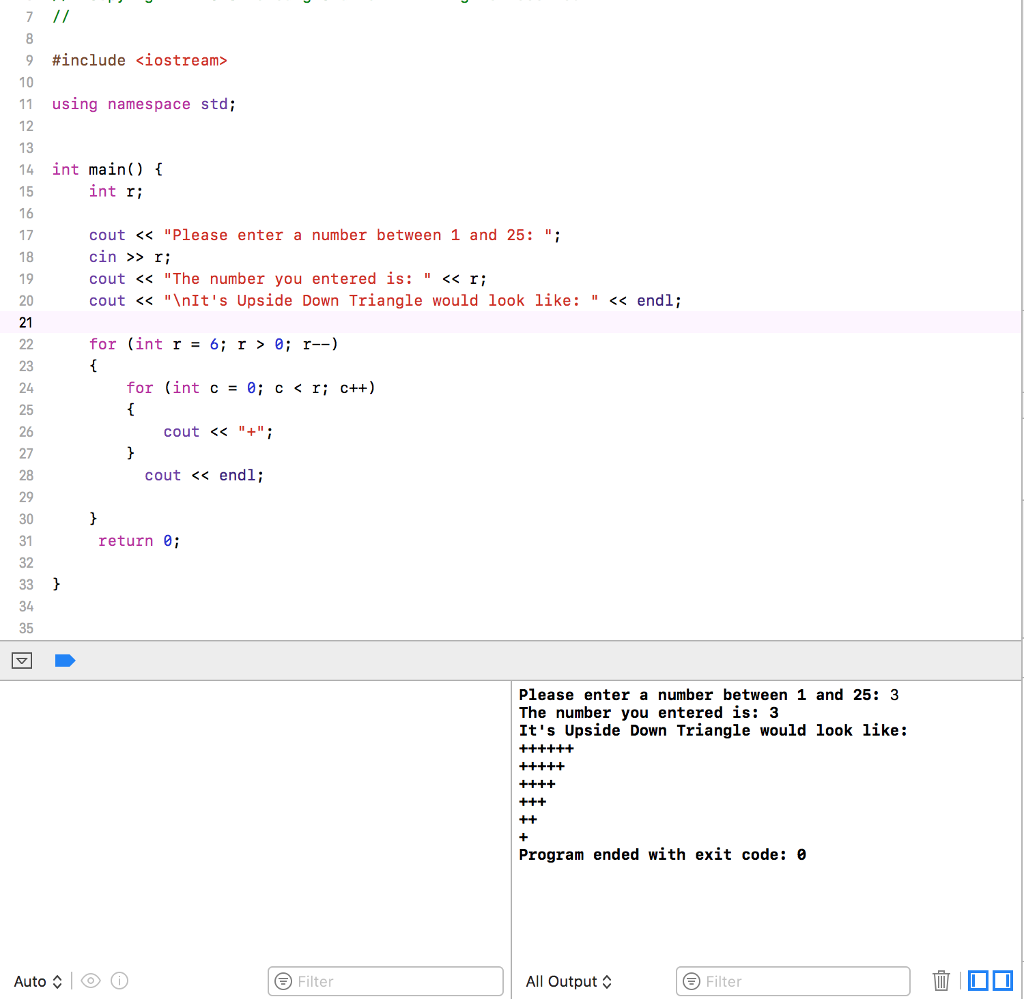Viewport: 1024px width, 999px height.
Task: Click the Quick Look eye icon
Action: click(x=89, y=981)
